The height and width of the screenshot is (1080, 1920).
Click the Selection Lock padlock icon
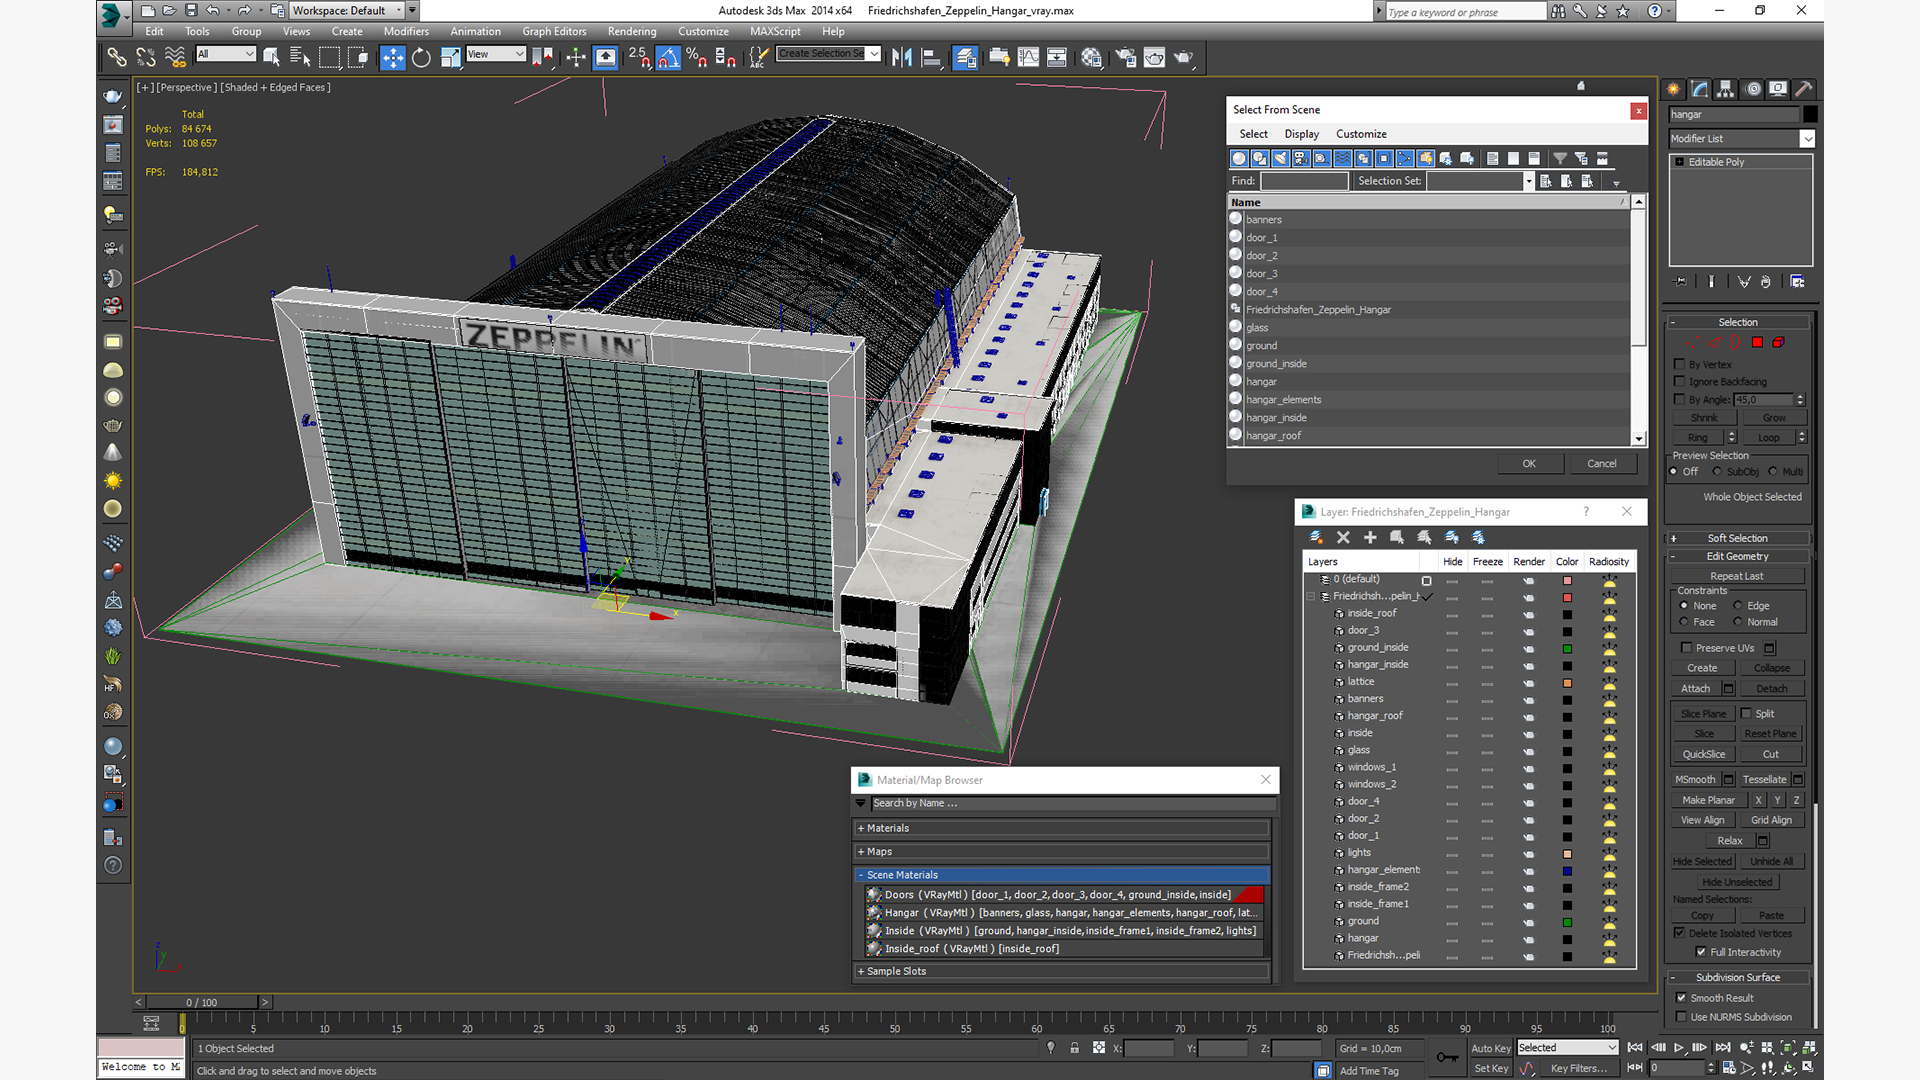coord(1074,1048)
